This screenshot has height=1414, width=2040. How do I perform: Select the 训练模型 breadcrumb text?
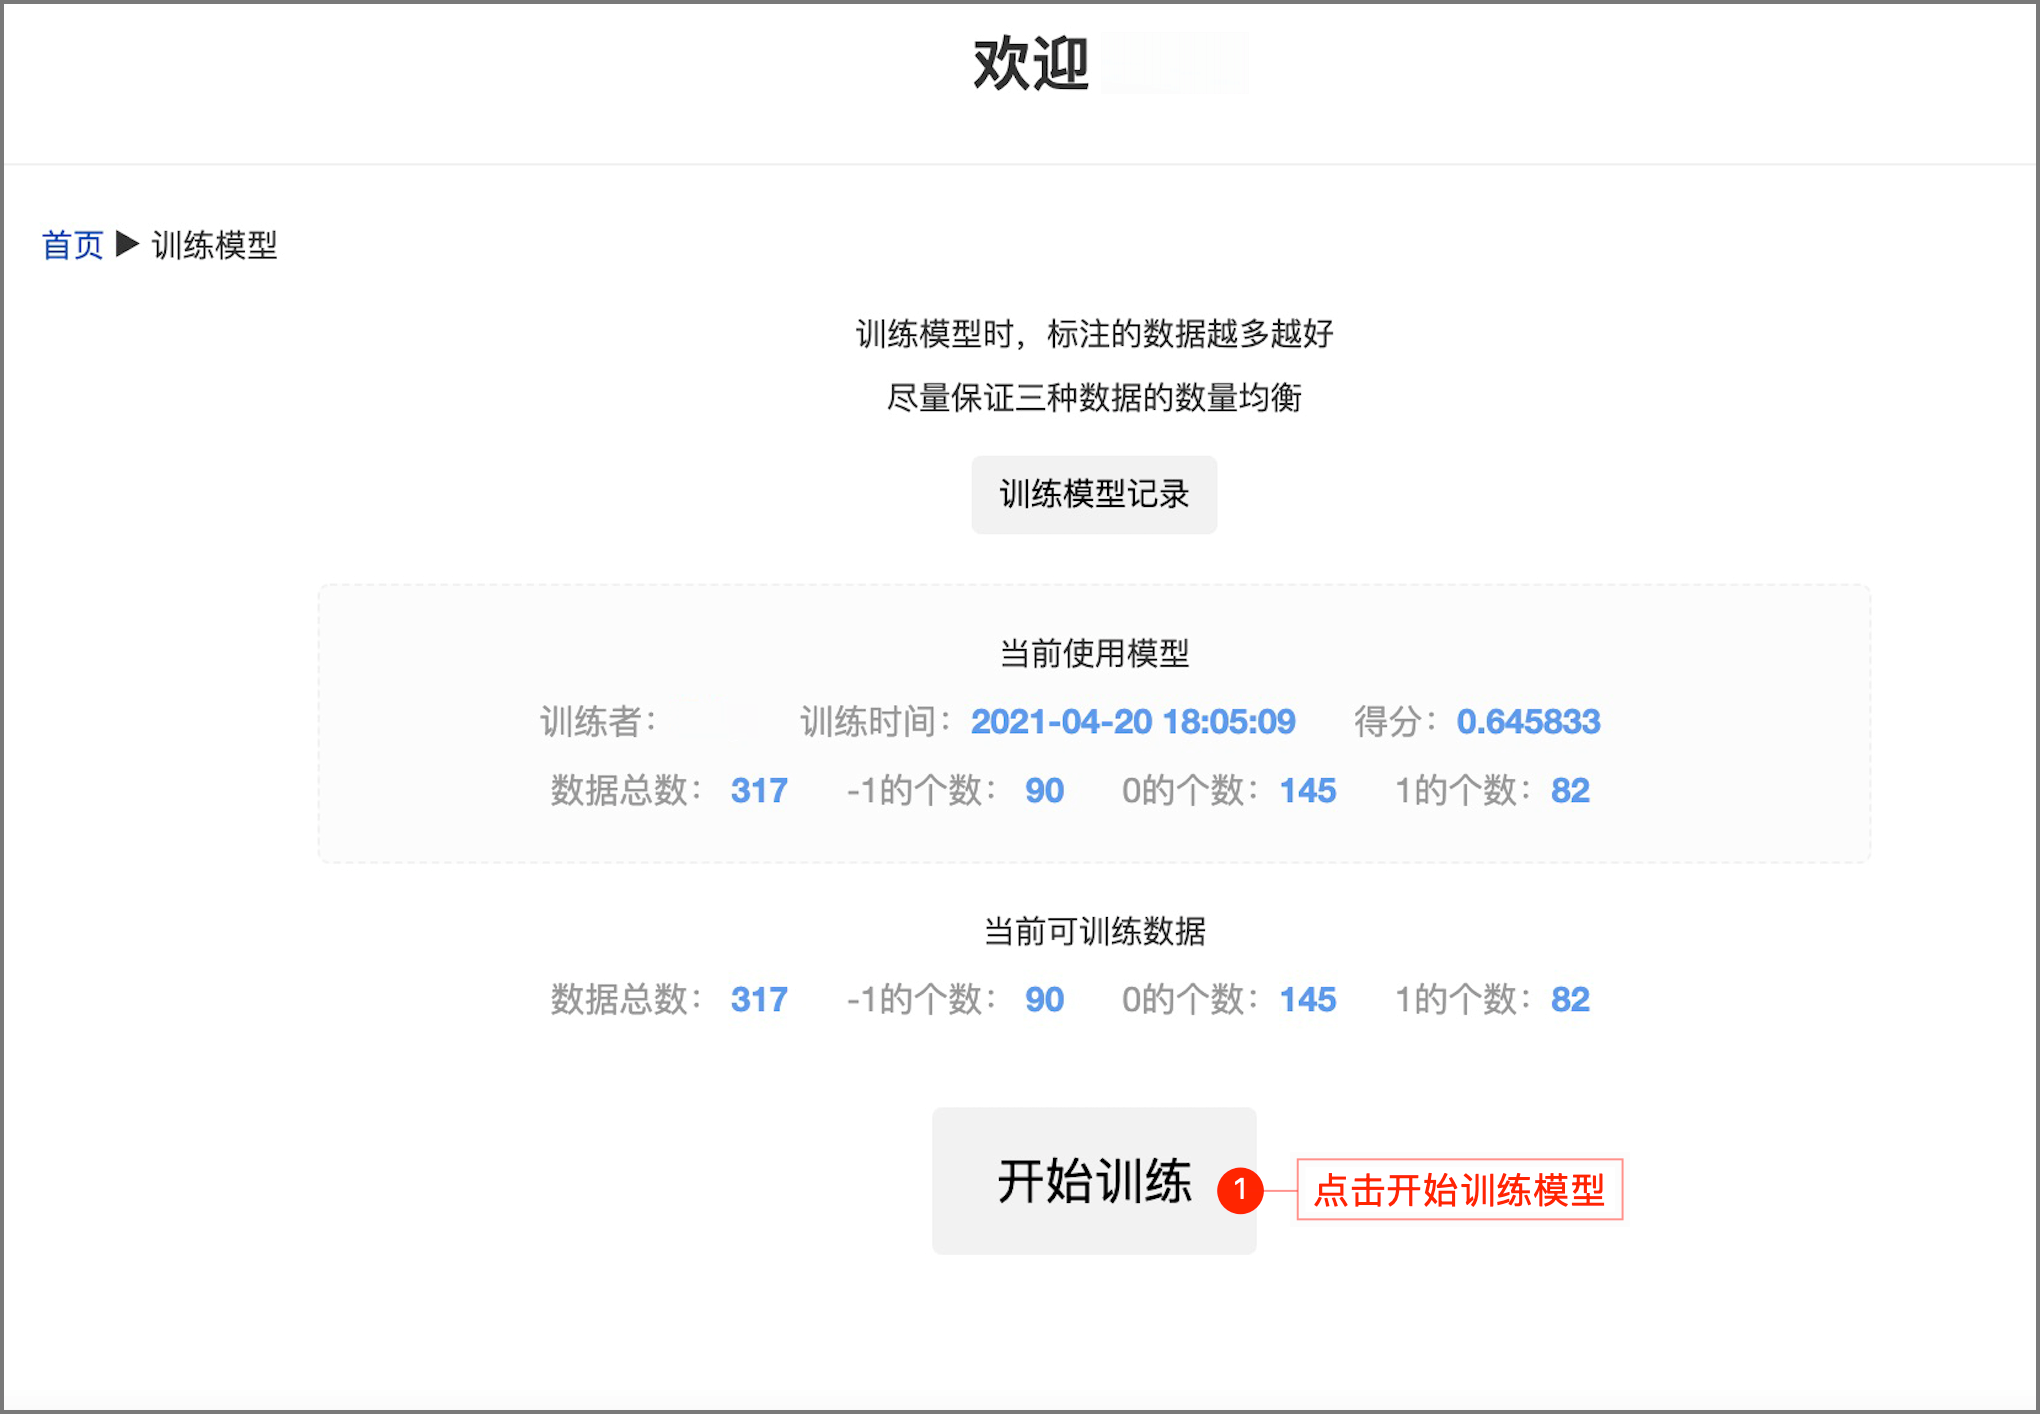[x=214, y=245]
